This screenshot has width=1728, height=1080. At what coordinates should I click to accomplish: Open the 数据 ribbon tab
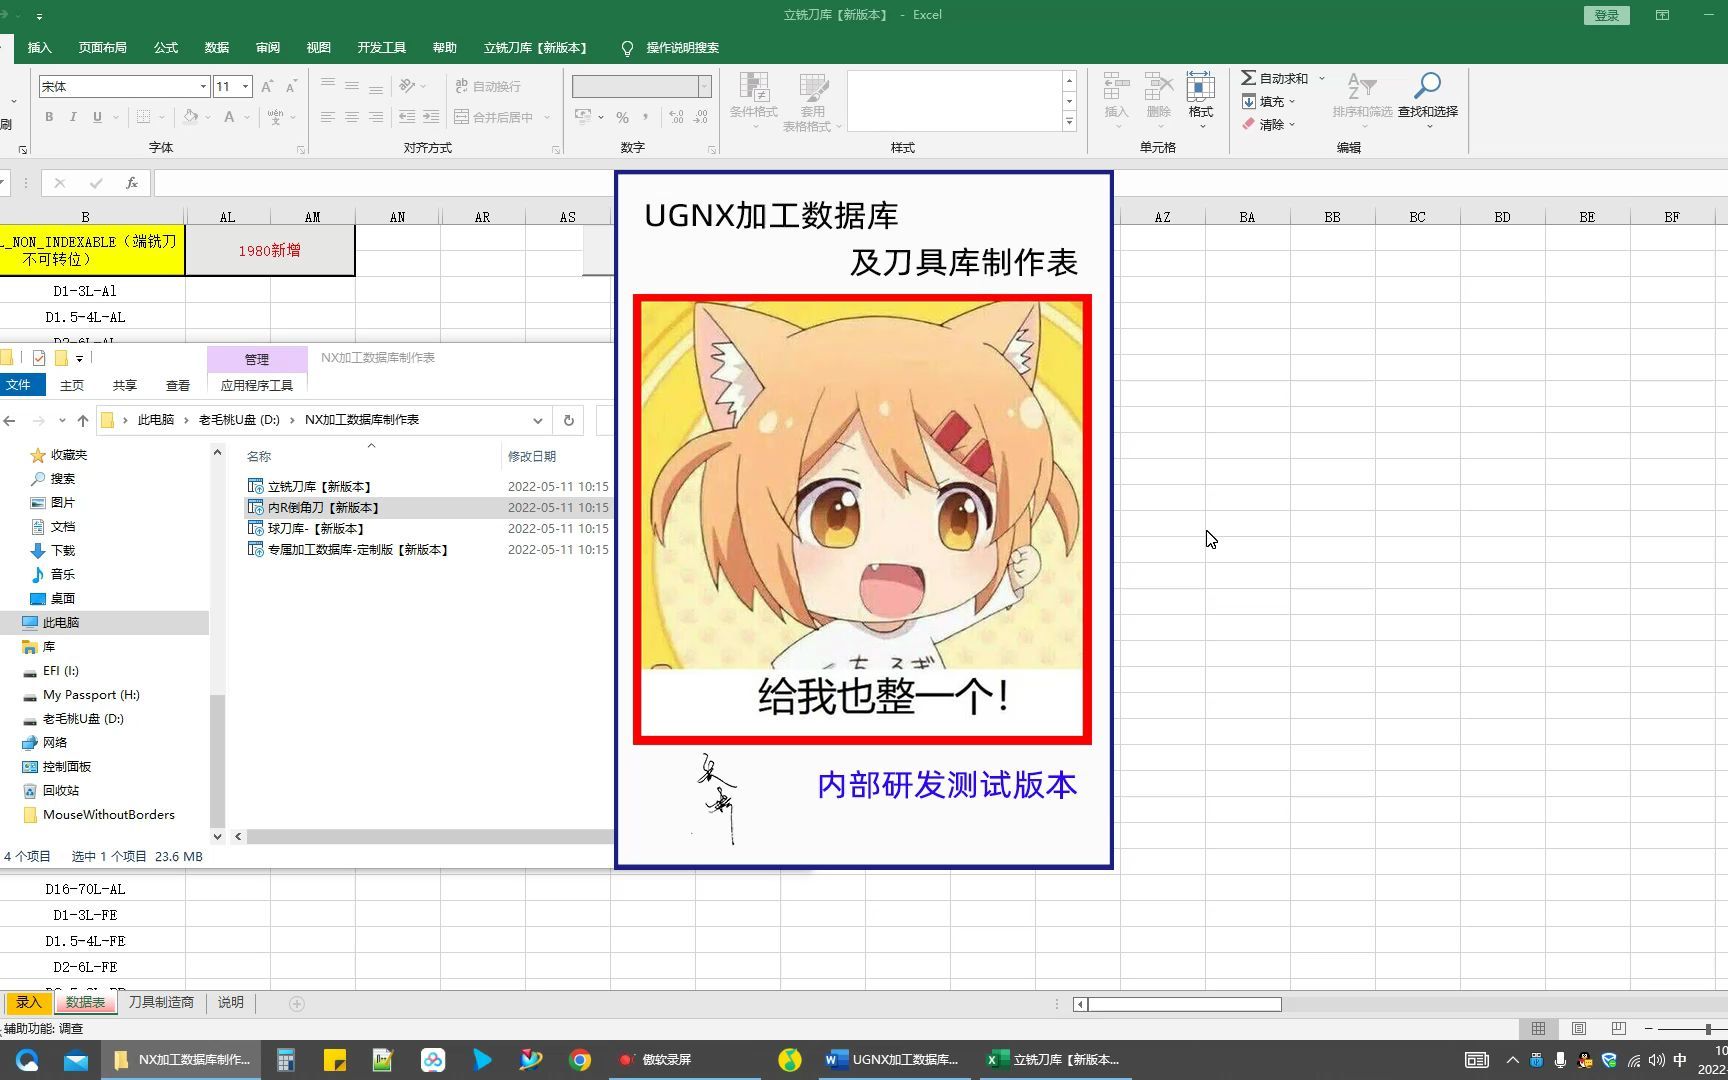[x=217, y=48]
